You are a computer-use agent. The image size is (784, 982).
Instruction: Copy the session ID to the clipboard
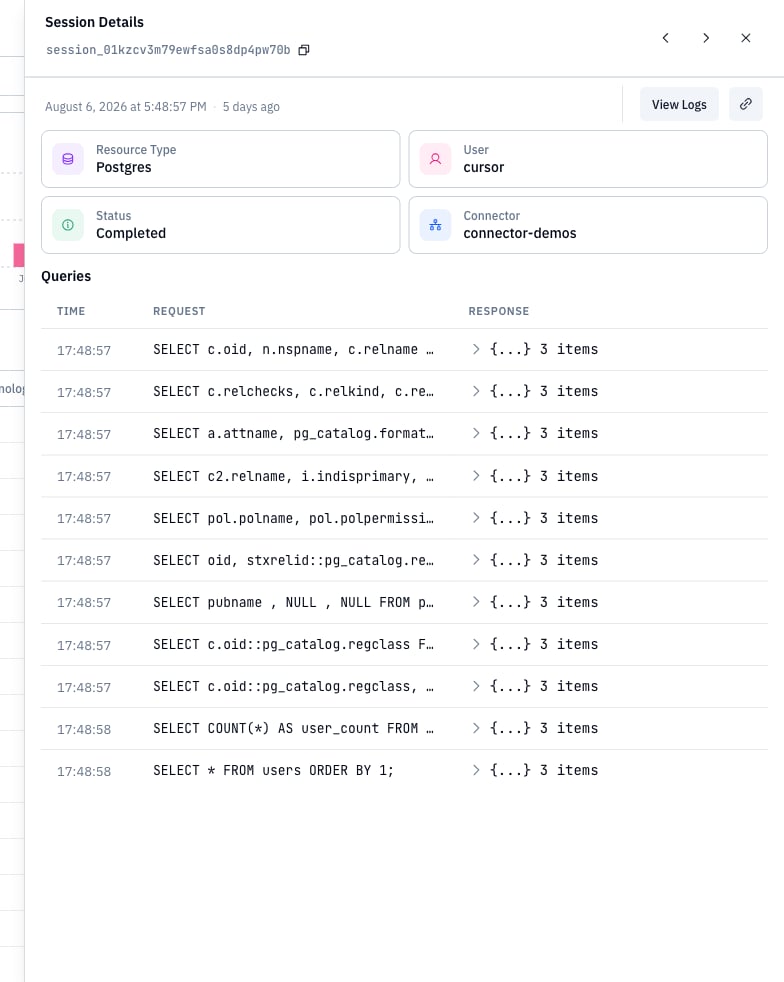304,50
